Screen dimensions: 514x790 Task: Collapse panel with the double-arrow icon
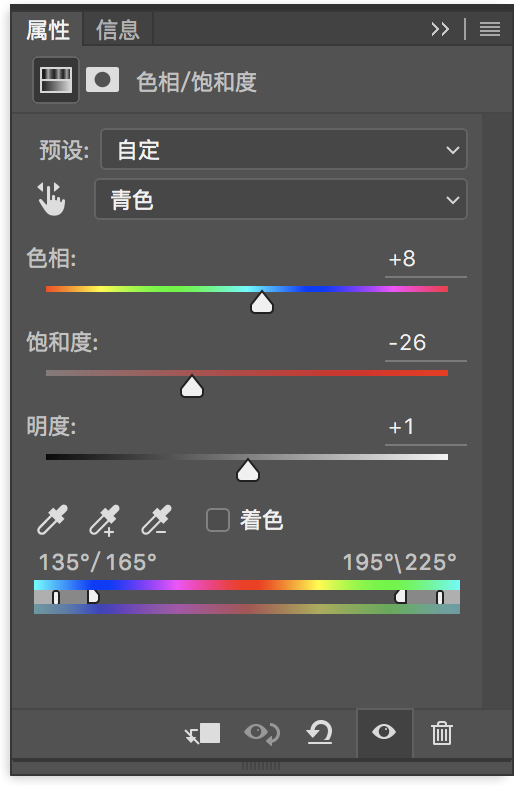tap(440, 29)
